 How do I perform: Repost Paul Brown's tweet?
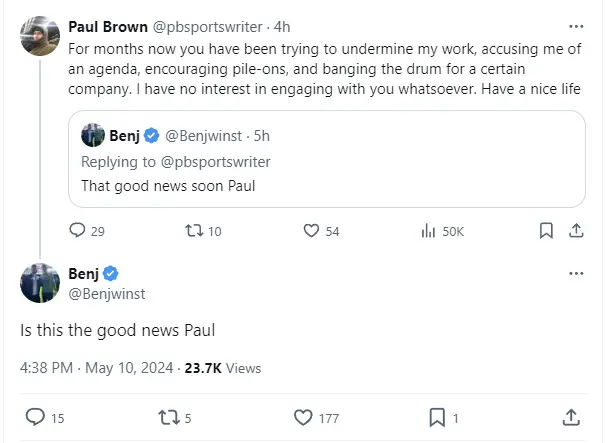point(195,231)
